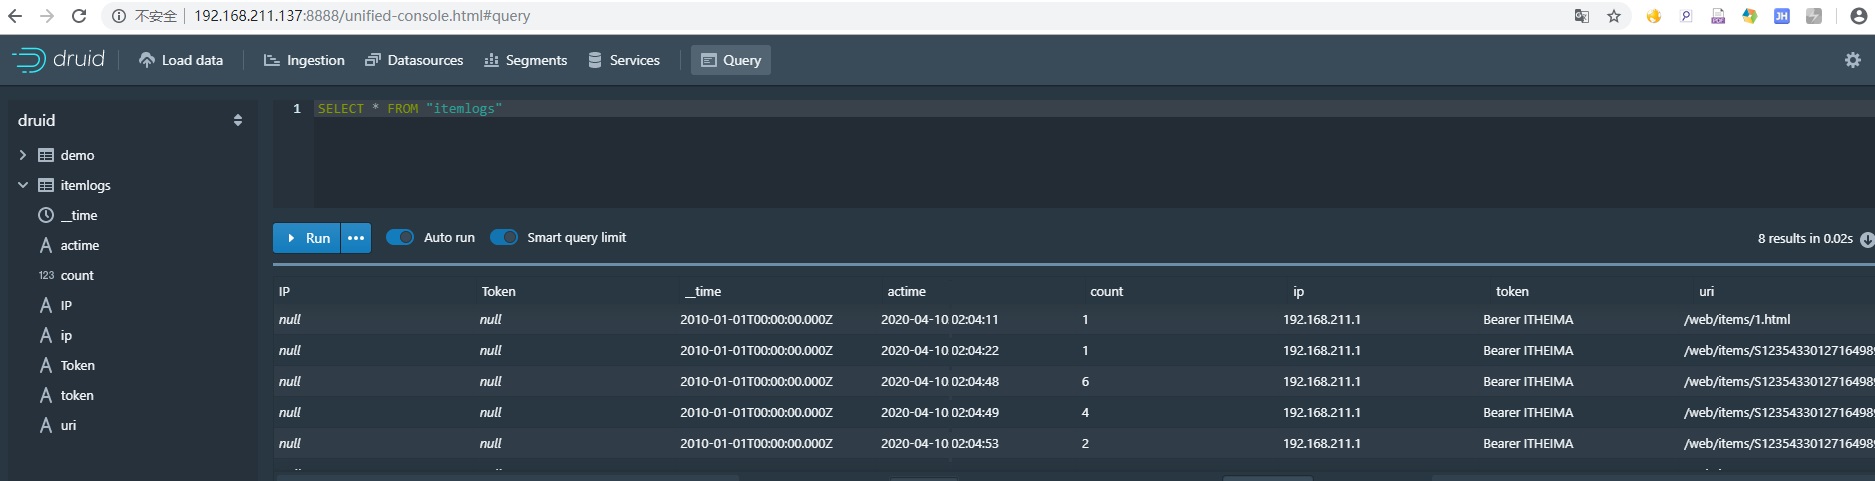The image size is (1875, 481).
Task: Open the druid schema dropdown
Action: (x=237, y=120)
